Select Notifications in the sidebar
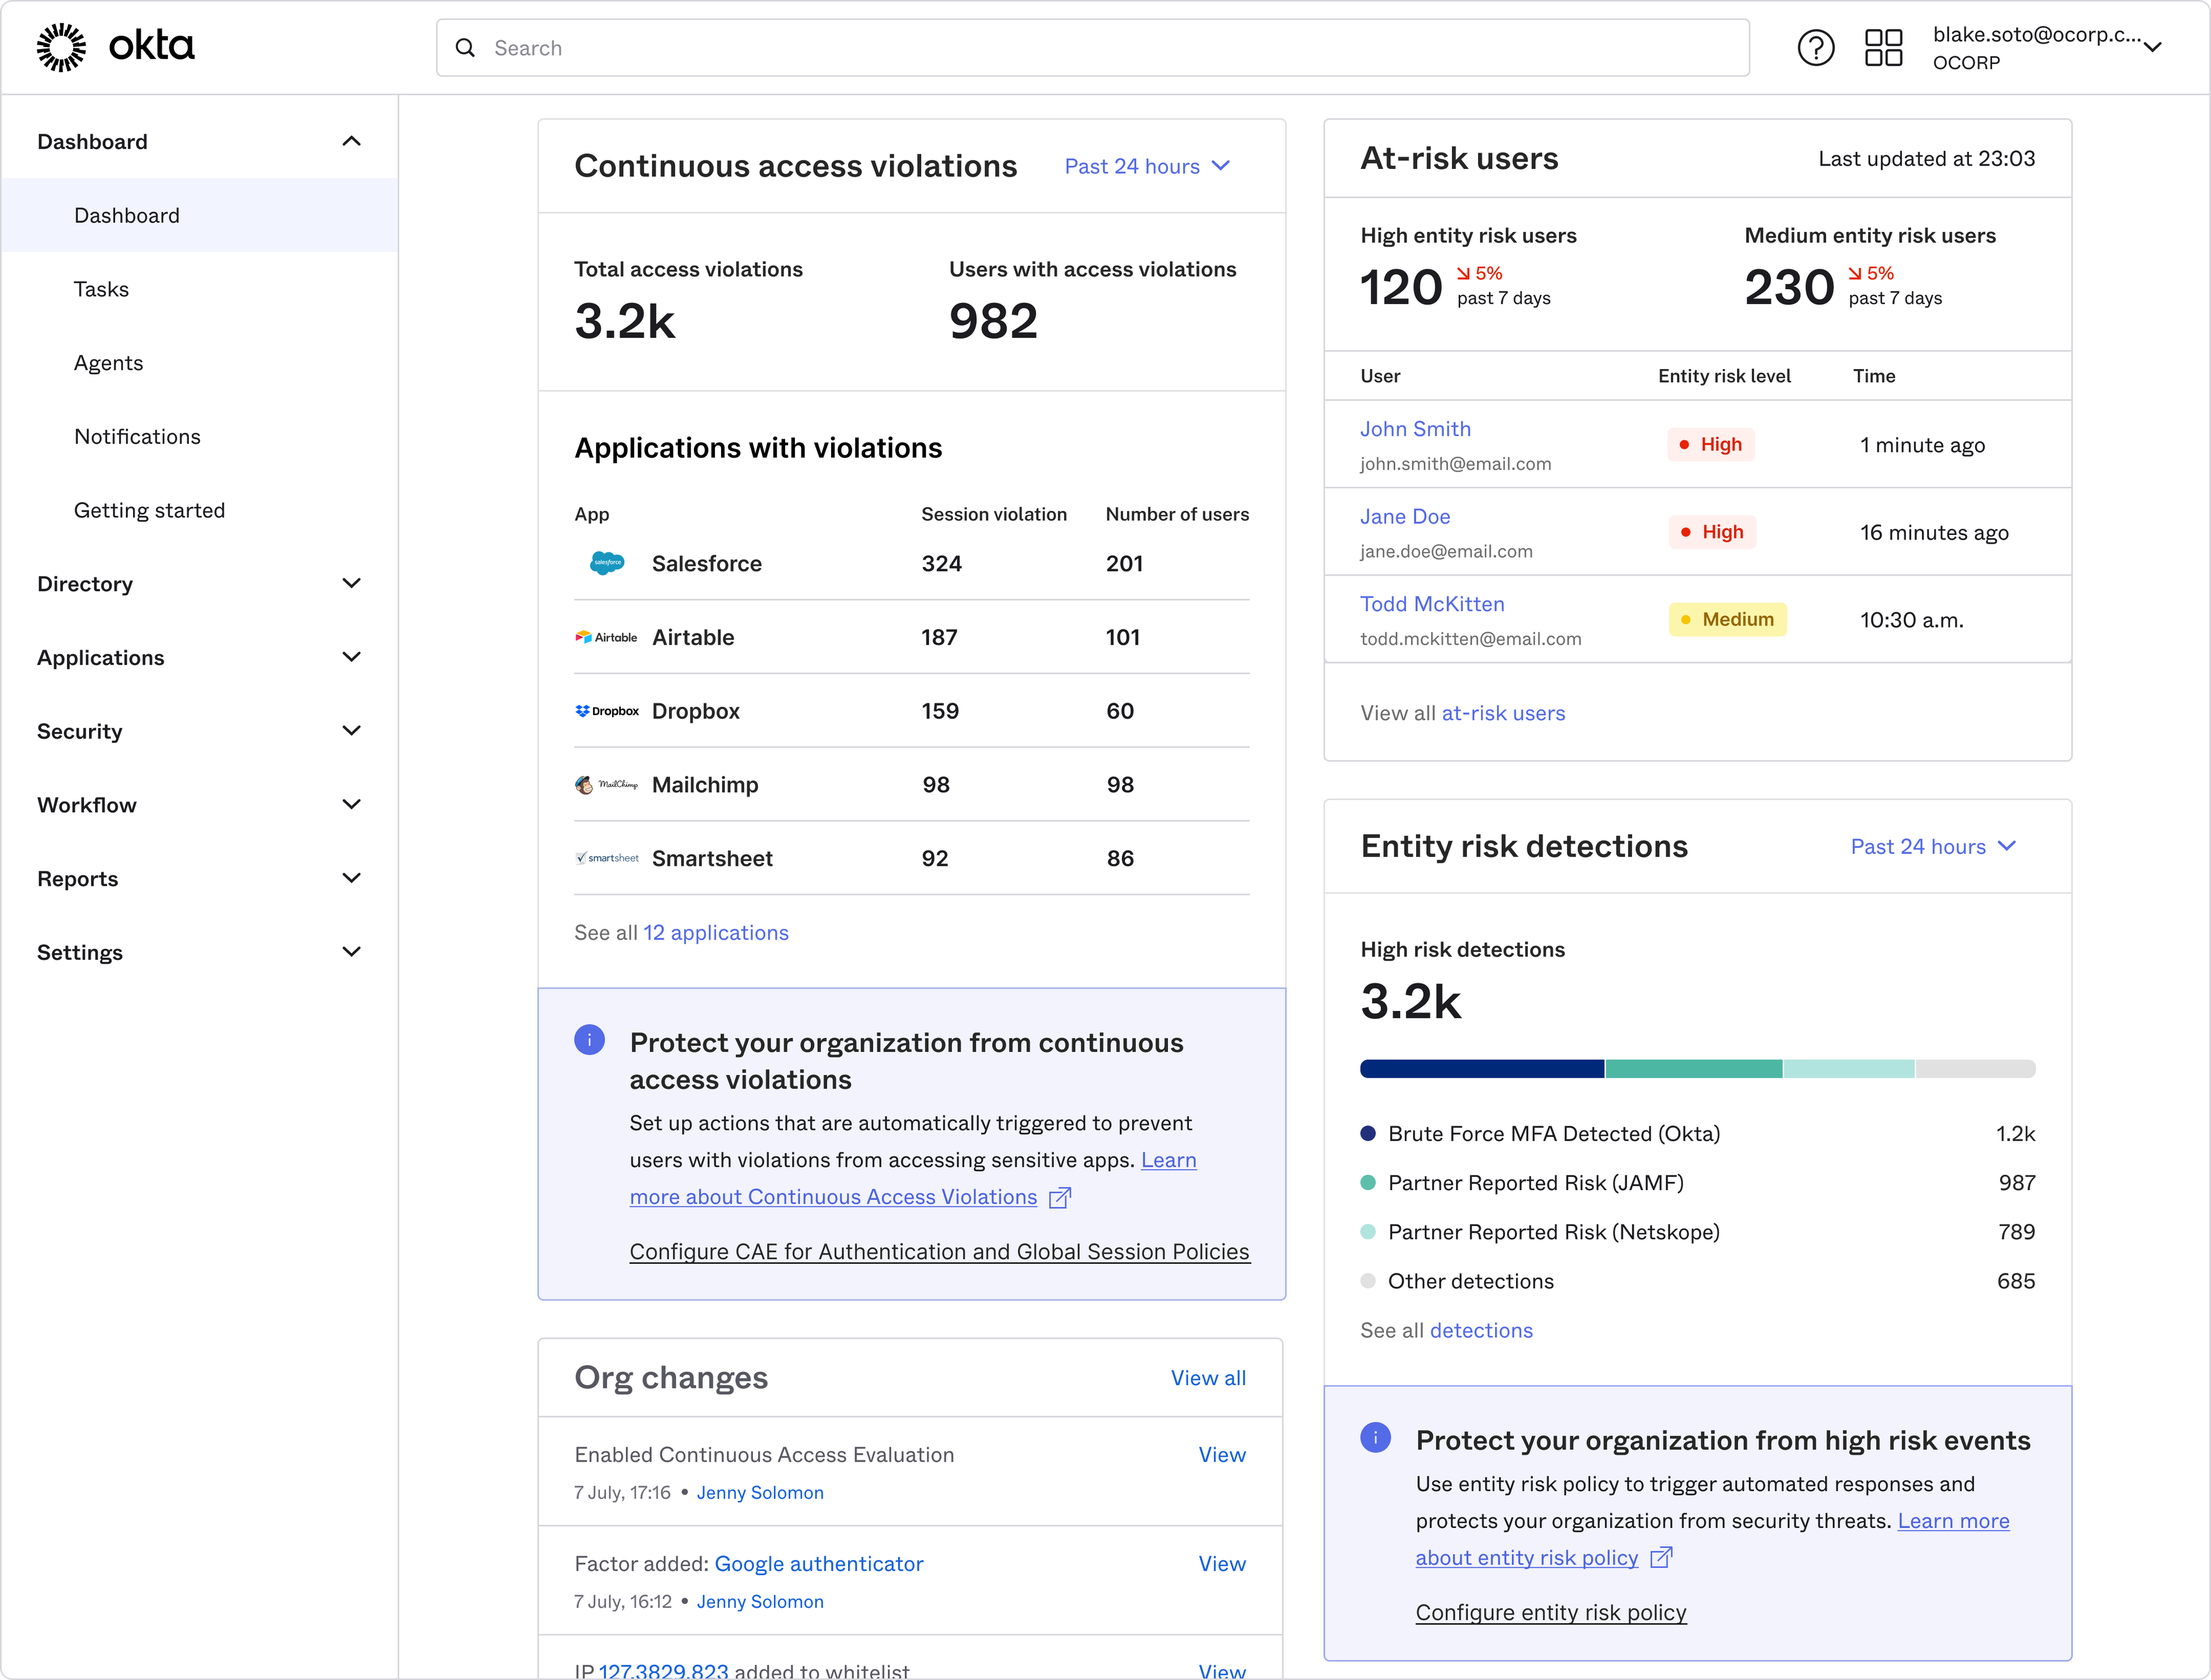2211x1680 pixels. coord(137,437)
